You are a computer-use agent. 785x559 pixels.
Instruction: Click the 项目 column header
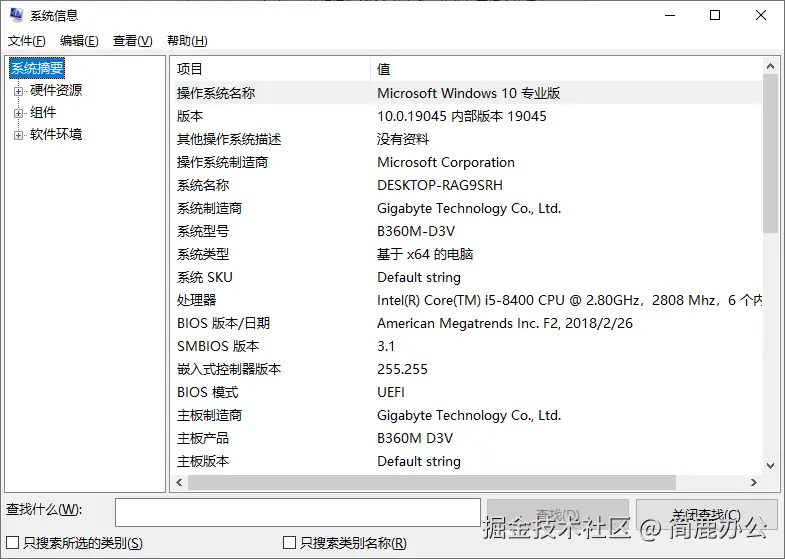pyautogui.click(x=271, y=69)
